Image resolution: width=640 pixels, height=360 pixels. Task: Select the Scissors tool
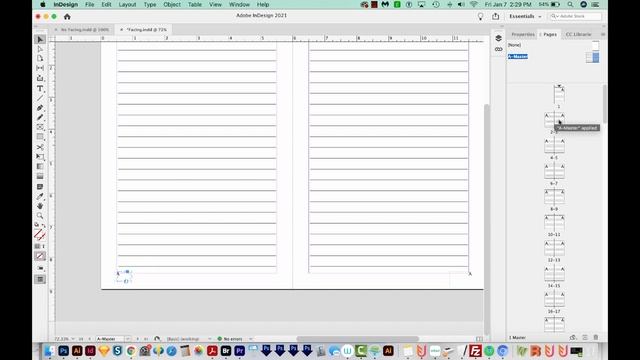point(40,147)
